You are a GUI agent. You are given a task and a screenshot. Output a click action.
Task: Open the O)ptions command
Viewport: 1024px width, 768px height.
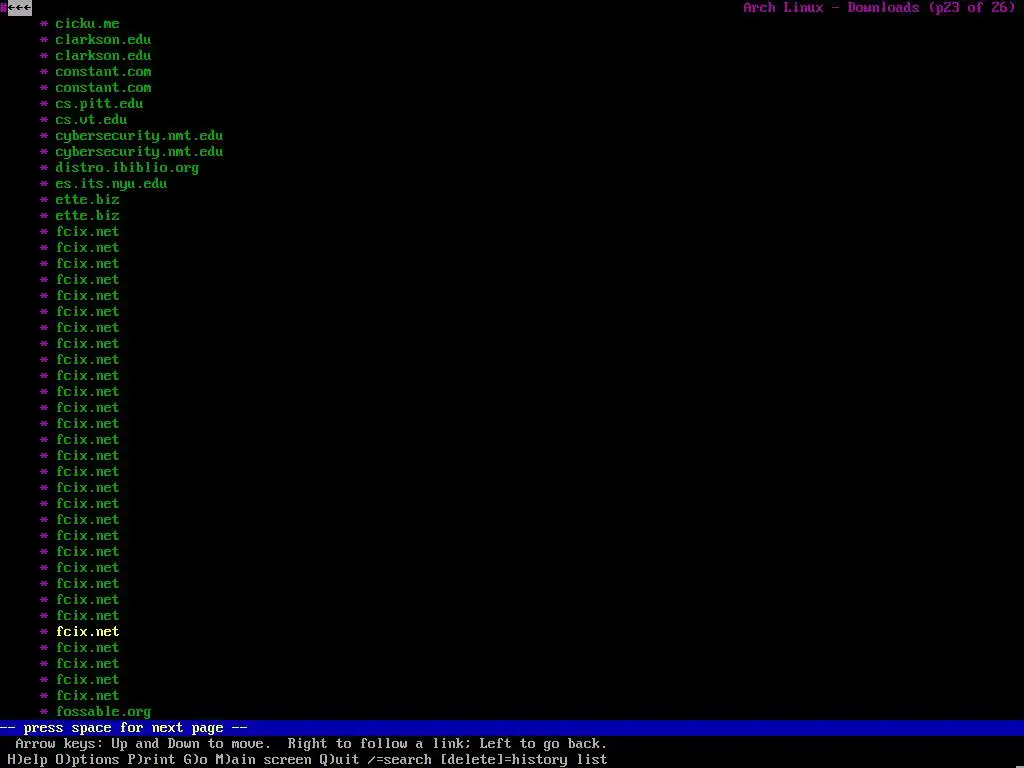(88, 760)
